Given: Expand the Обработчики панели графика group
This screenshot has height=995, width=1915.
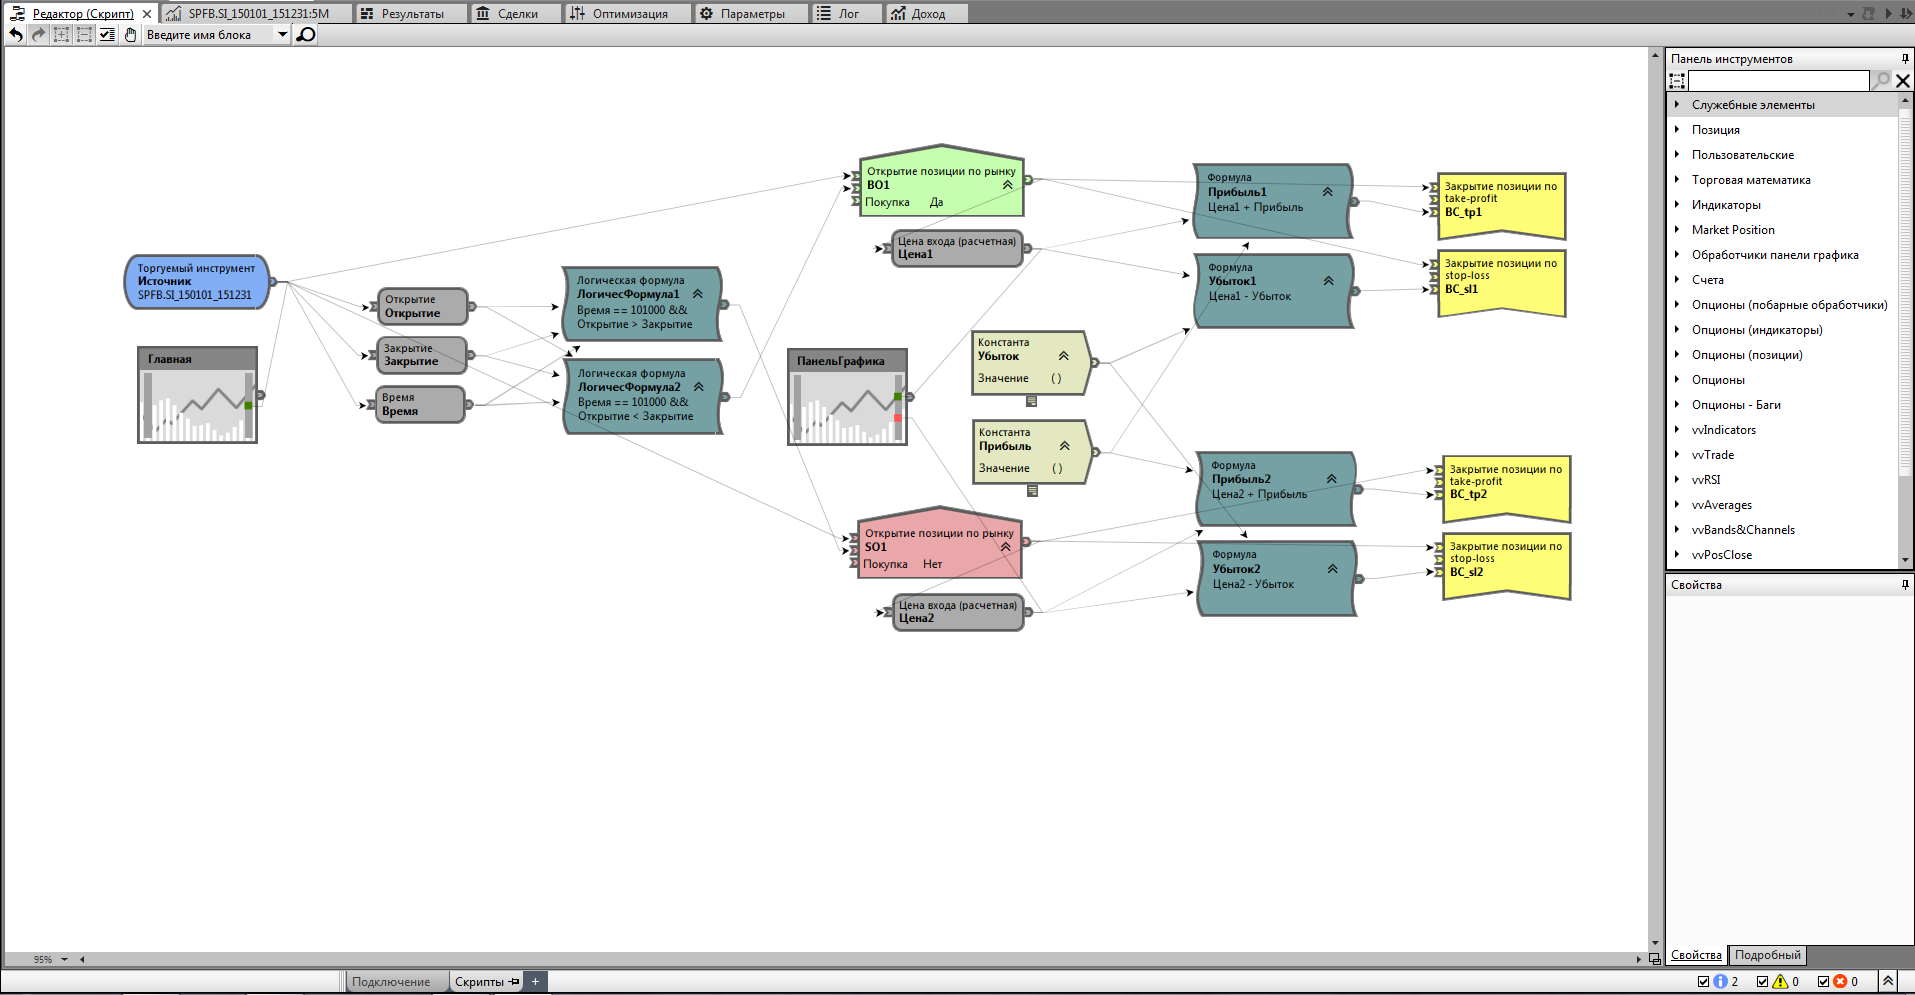Looking at the screenshot, I should pyautogui.click(x=1677, y=254).
